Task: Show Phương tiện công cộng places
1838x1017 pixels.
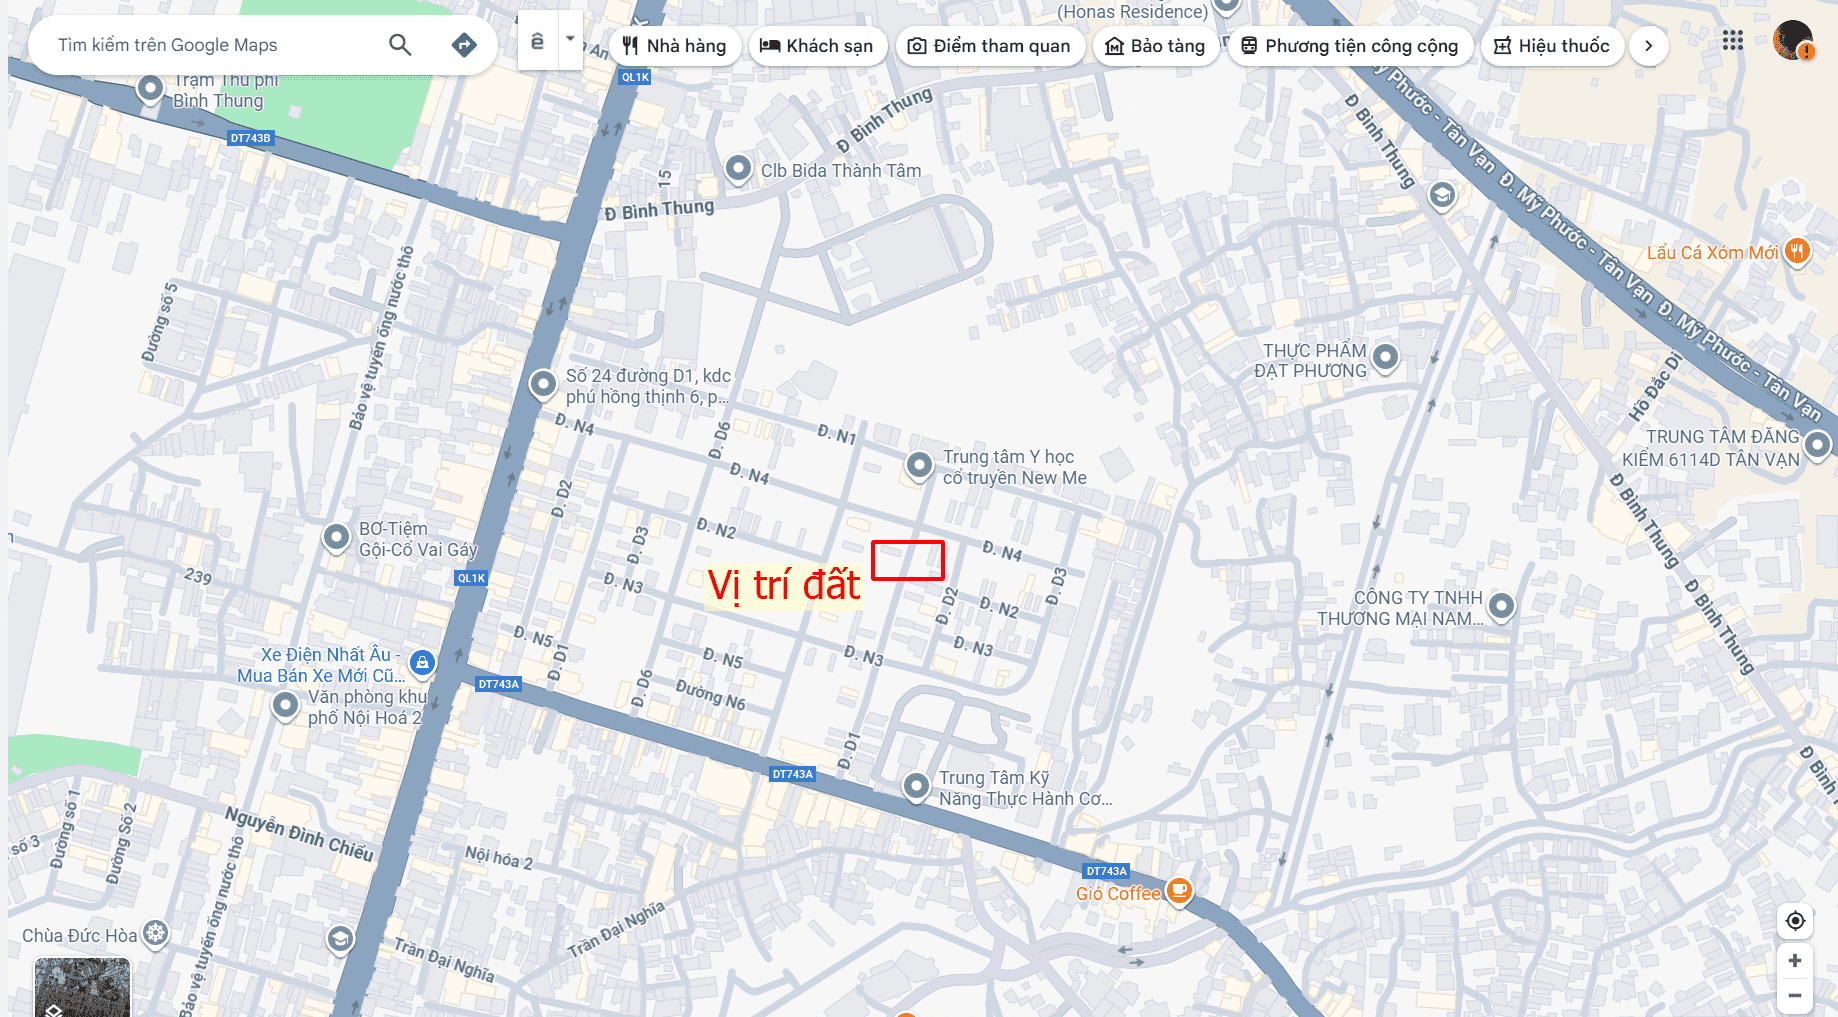Action: 1350,46
